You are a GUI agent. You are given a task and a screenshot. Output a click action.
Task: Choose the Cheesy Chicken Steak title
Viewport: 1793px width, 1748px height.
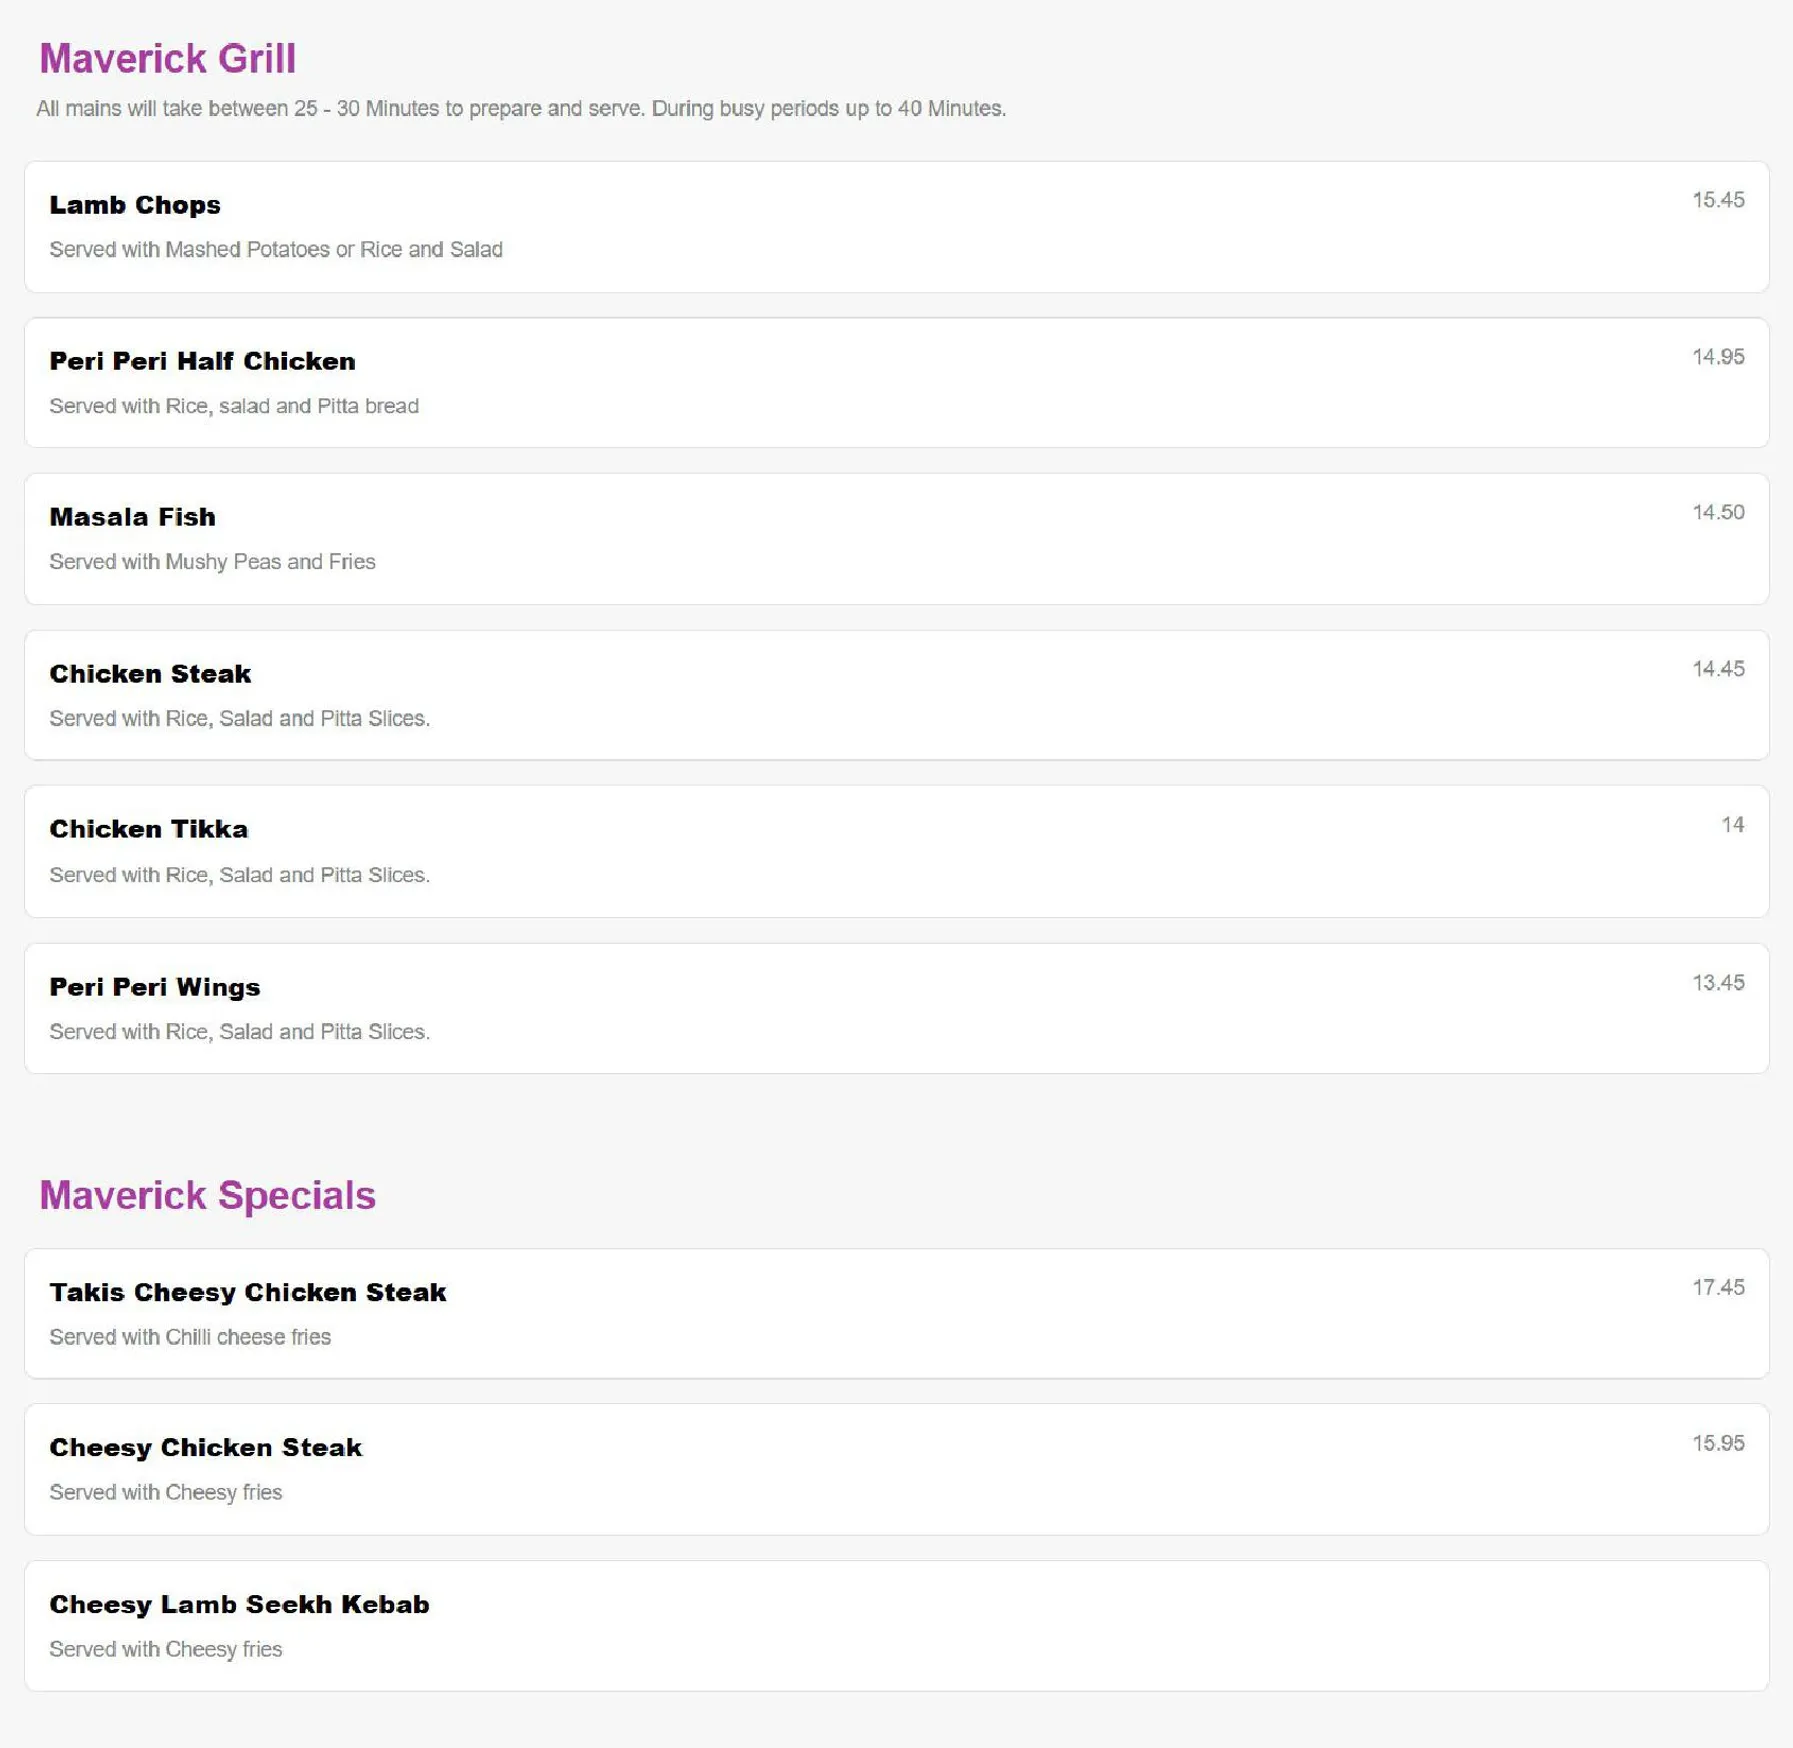[205, 1447]
